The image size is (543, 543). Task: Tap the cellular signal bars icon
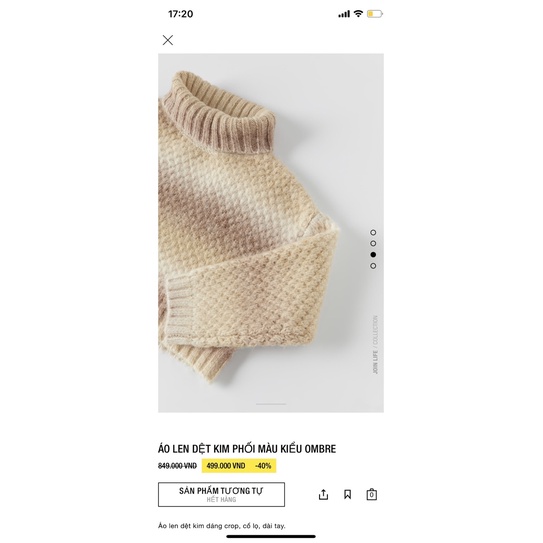coord(344,14)
